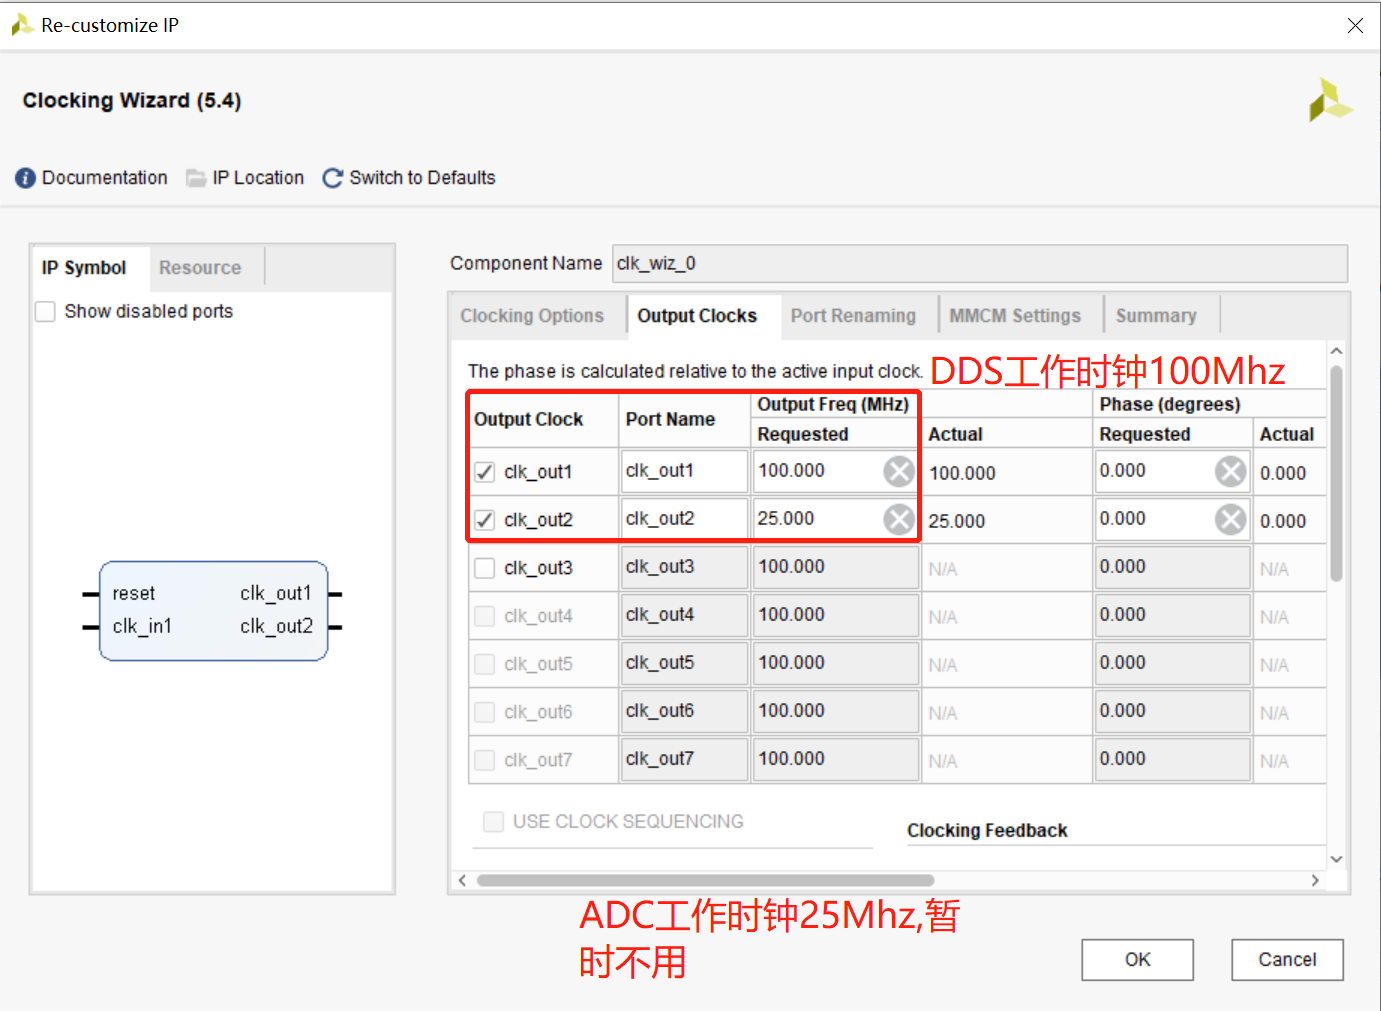This screenshot has height=1011, width=1381.
Task: Click the clk_out1 actual frequency 100.000
Action: [962, 473]
